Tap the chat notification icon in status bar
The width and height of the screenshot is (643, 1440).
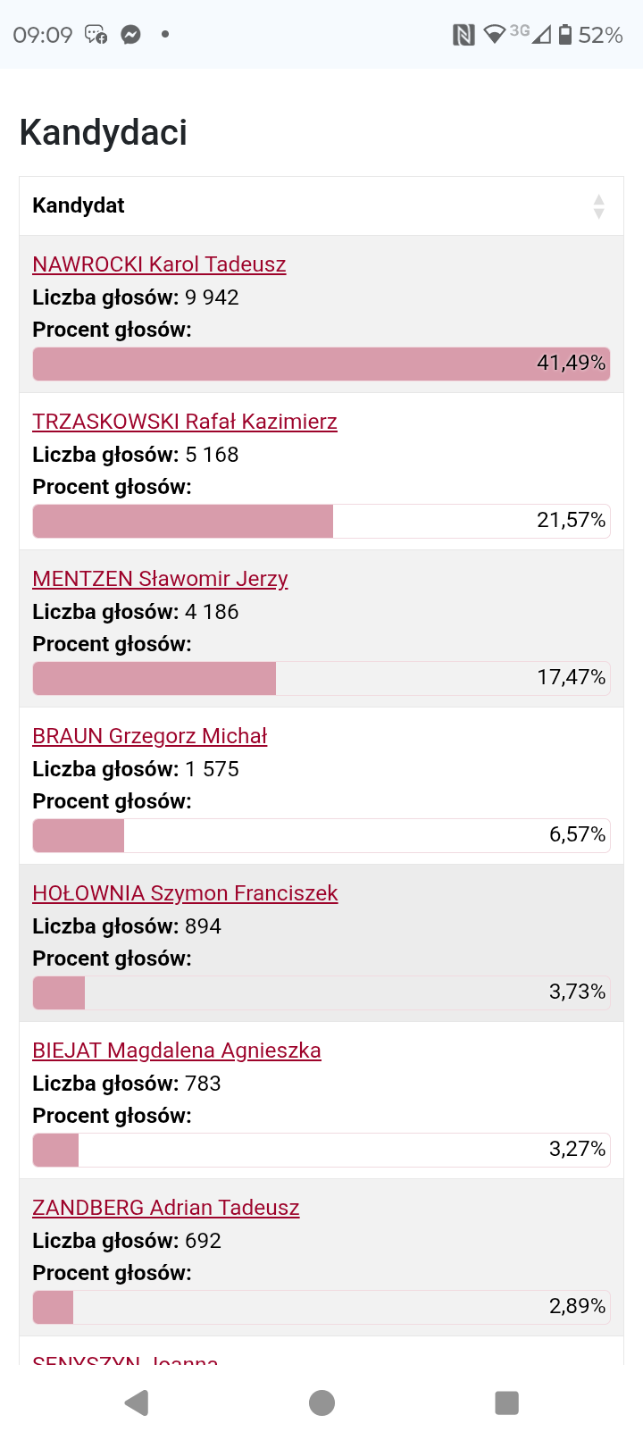(x=96, y=35)
